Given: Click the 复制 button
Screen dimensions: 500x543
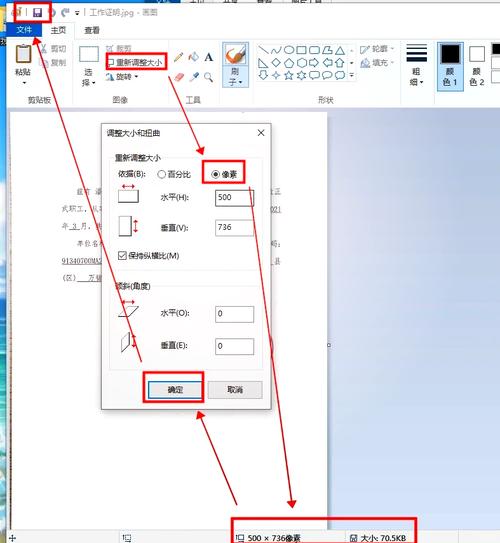Looking at the screenshot, I should (x=53, y=63).
